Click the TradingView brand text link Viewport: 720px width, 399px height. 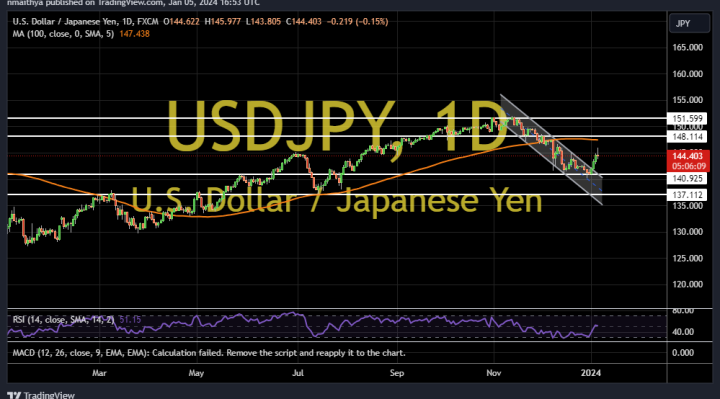tap(49, 395)
